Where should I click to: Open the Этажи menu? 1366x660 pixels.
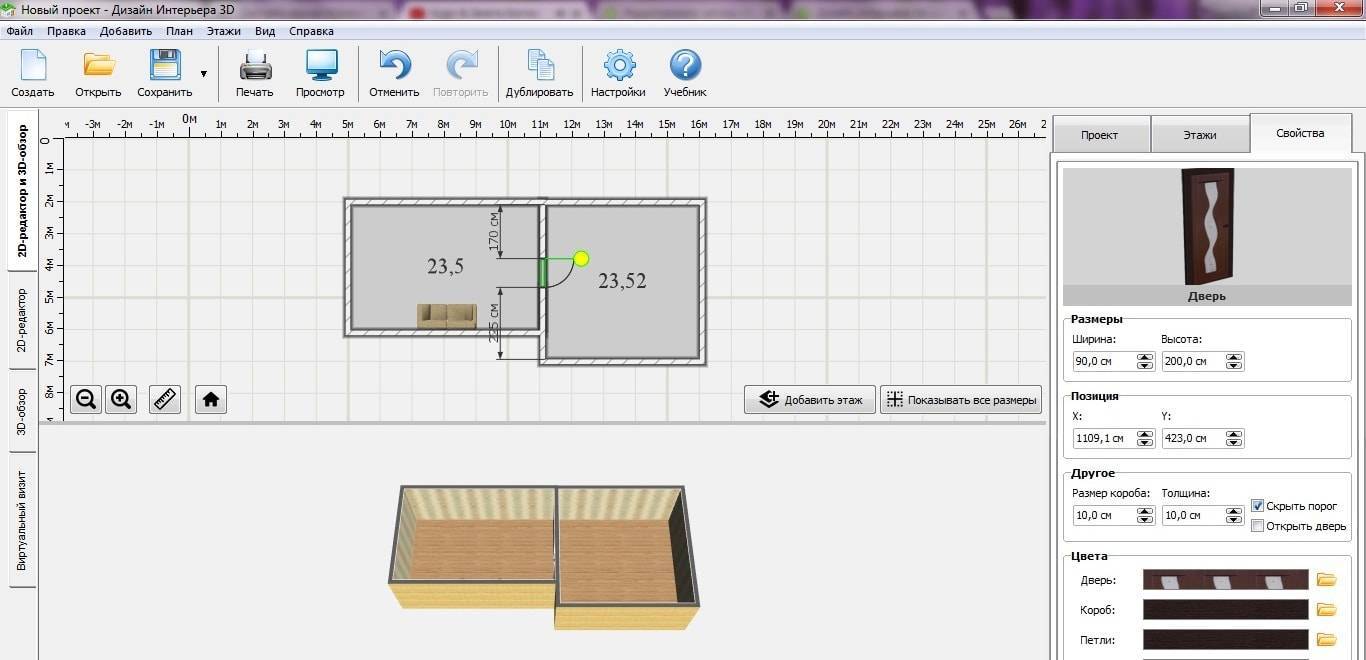(x=223, y=31)
